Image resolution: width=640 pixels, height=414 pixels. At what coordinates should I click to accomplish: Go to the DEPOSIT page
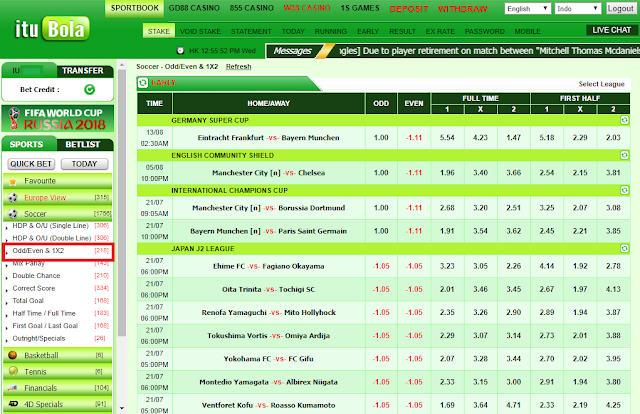point(409,9)
